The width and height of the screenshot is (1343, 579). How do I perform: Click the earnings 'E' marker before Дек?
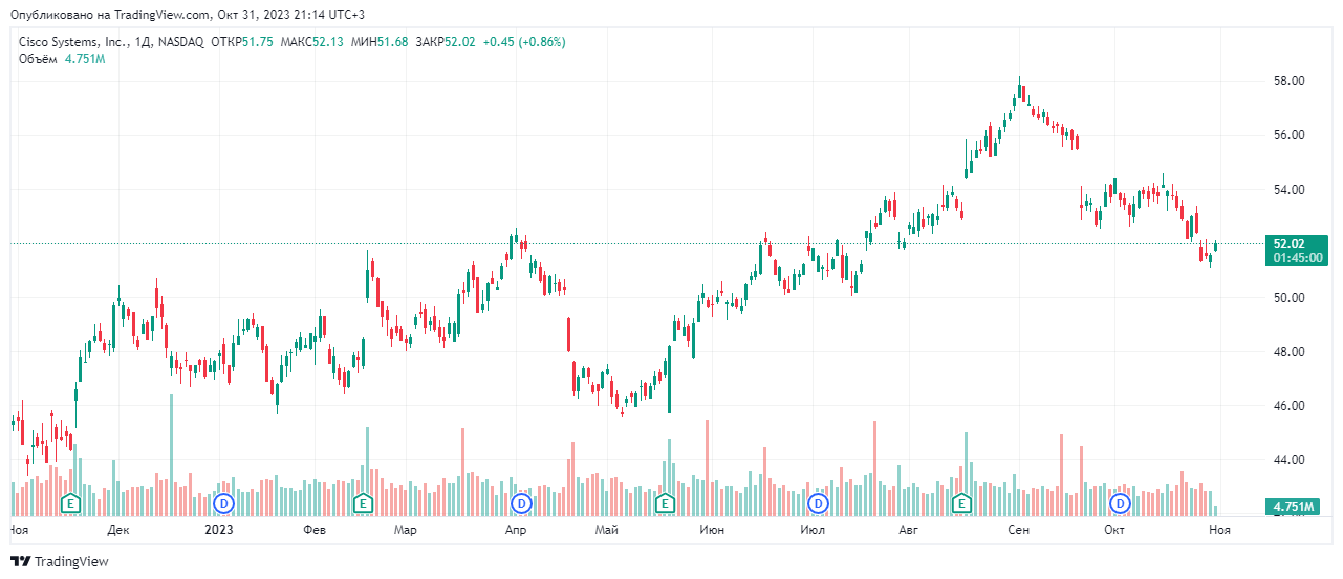71,502
